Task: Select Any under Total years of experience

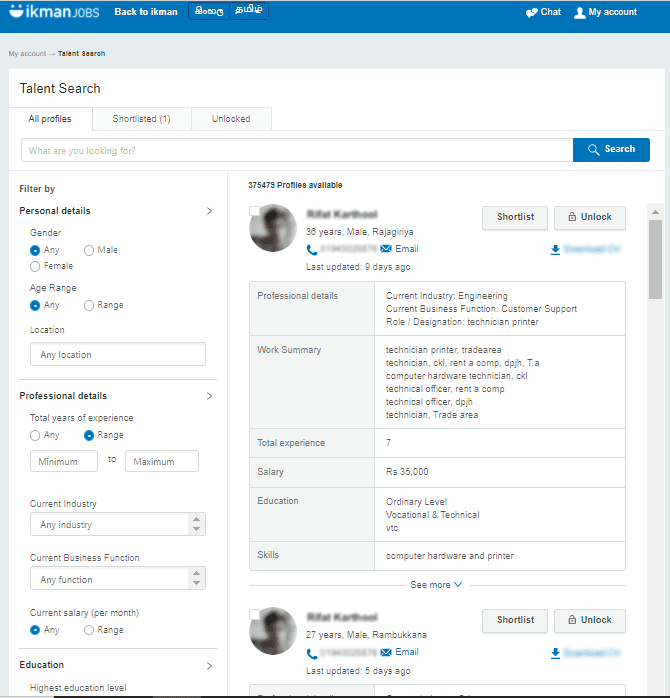Action: [35, 435]
